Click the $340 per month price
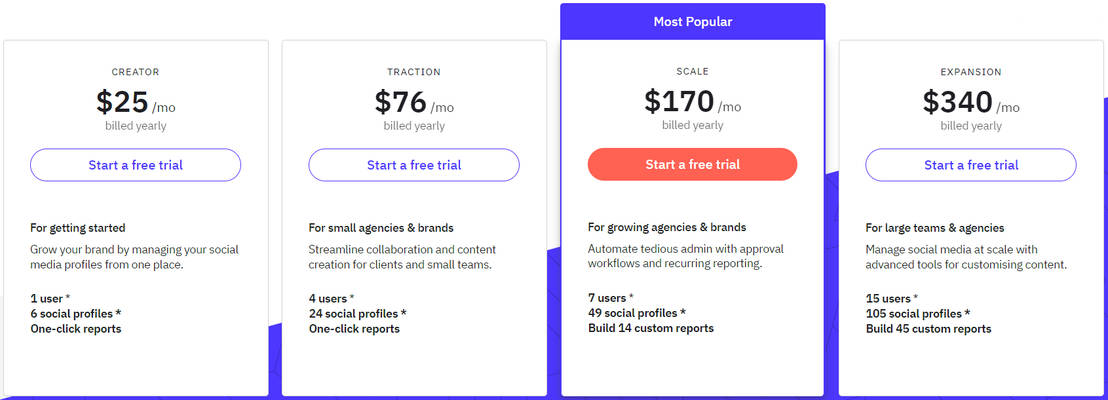1108x400 pixels. pyautogui.click(x=970, y=102)
